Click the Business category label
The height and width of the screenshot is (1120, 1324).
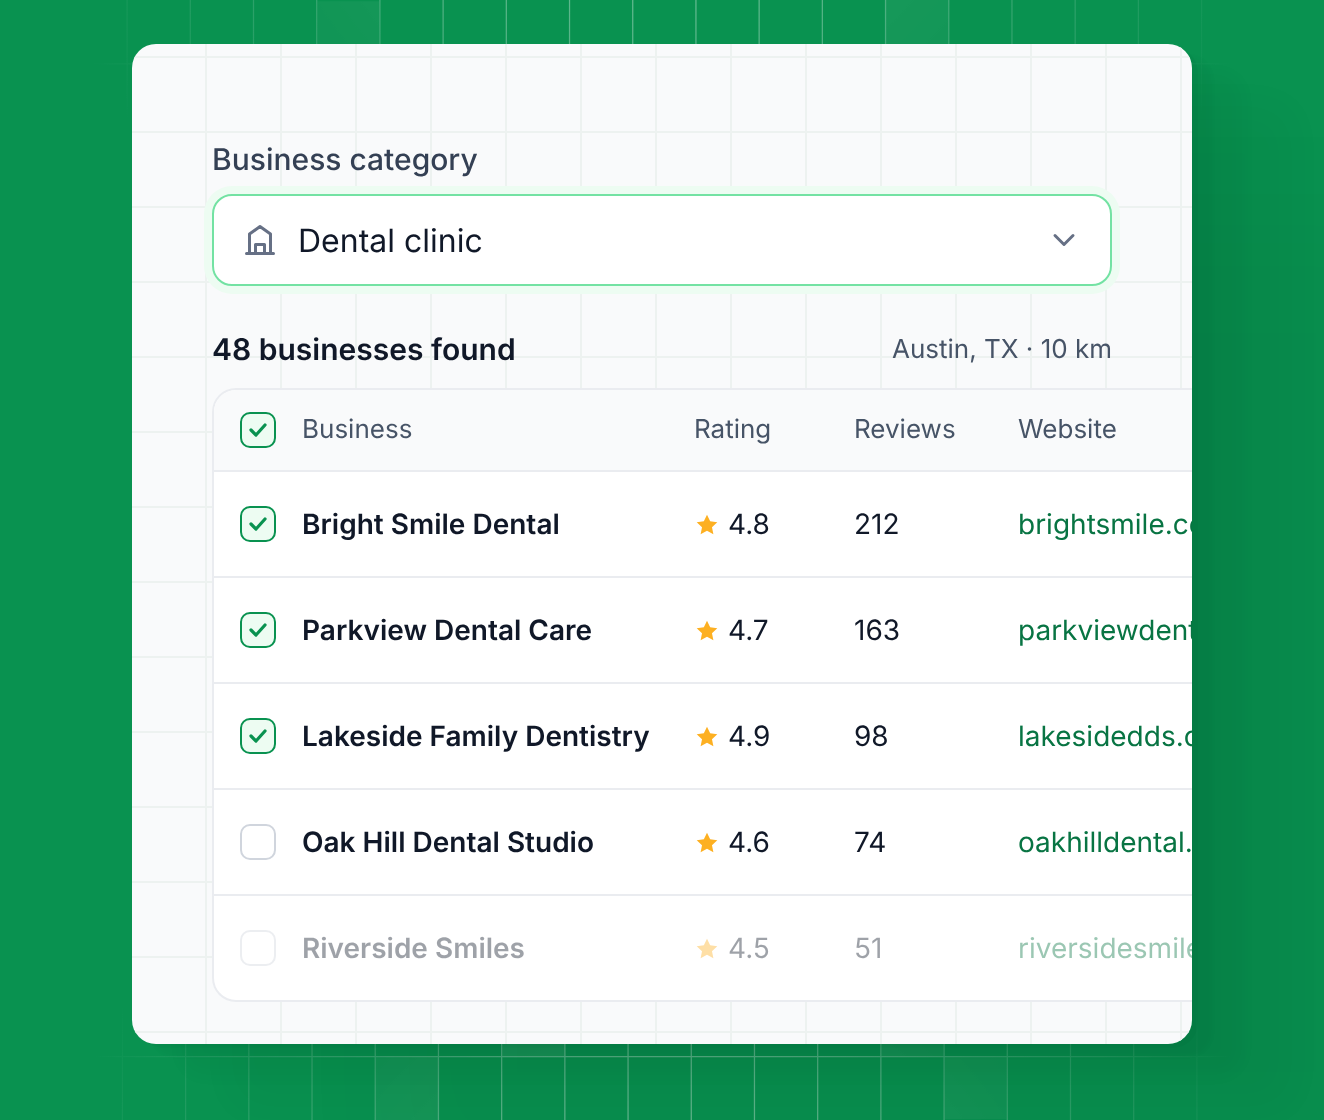[x=345, y=160]
